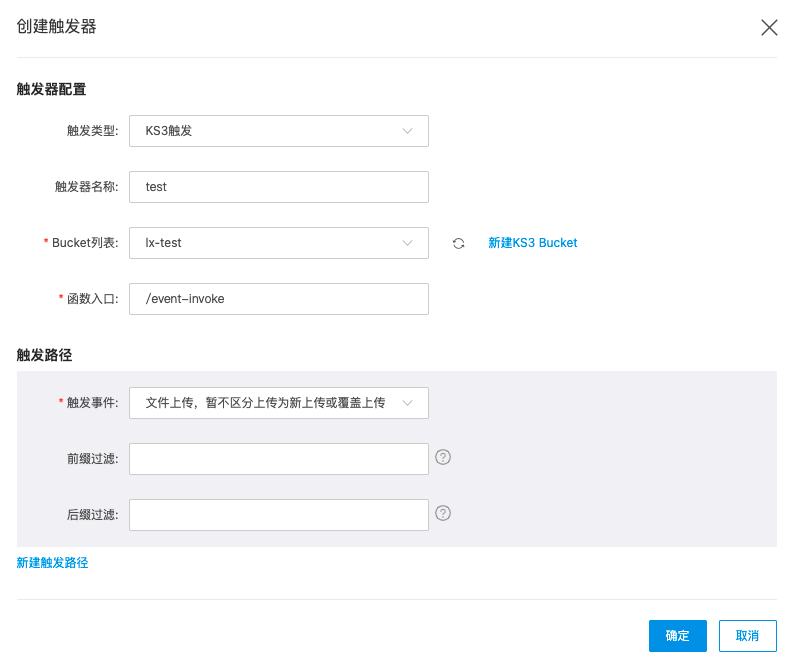Expand the Bucket列表 dropdown showing lx-test
The image size is (794, 670).
(x=279, y=243)
